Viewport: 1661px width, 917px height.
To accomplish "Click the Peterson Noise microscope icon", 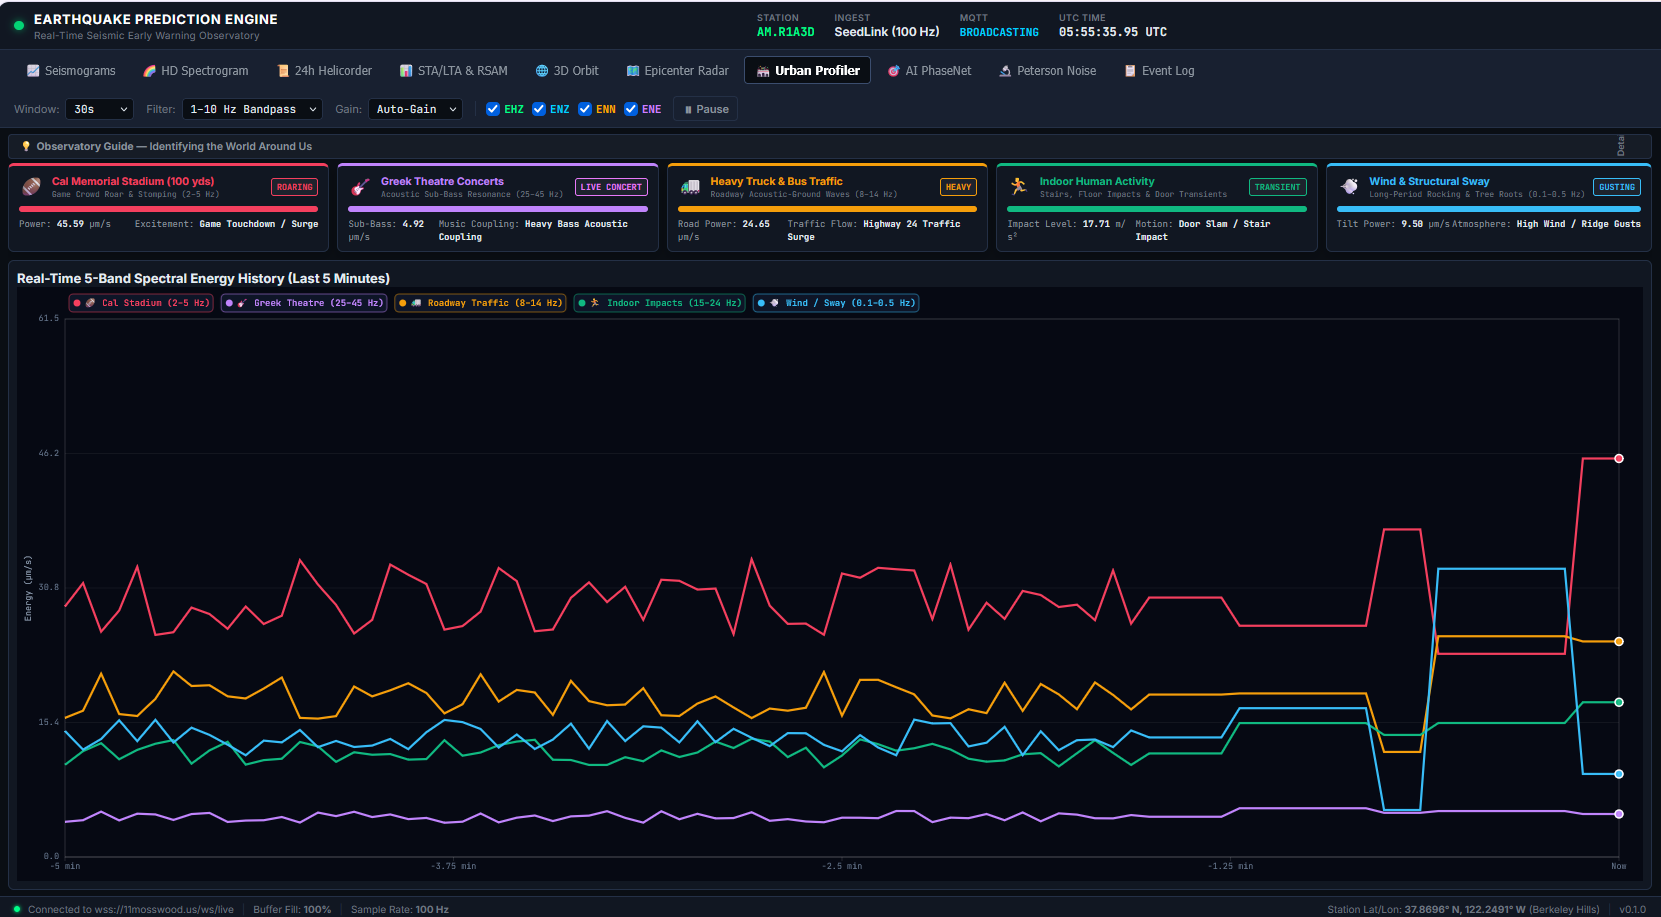I will pyautogui.click(x=1005, y=71).
